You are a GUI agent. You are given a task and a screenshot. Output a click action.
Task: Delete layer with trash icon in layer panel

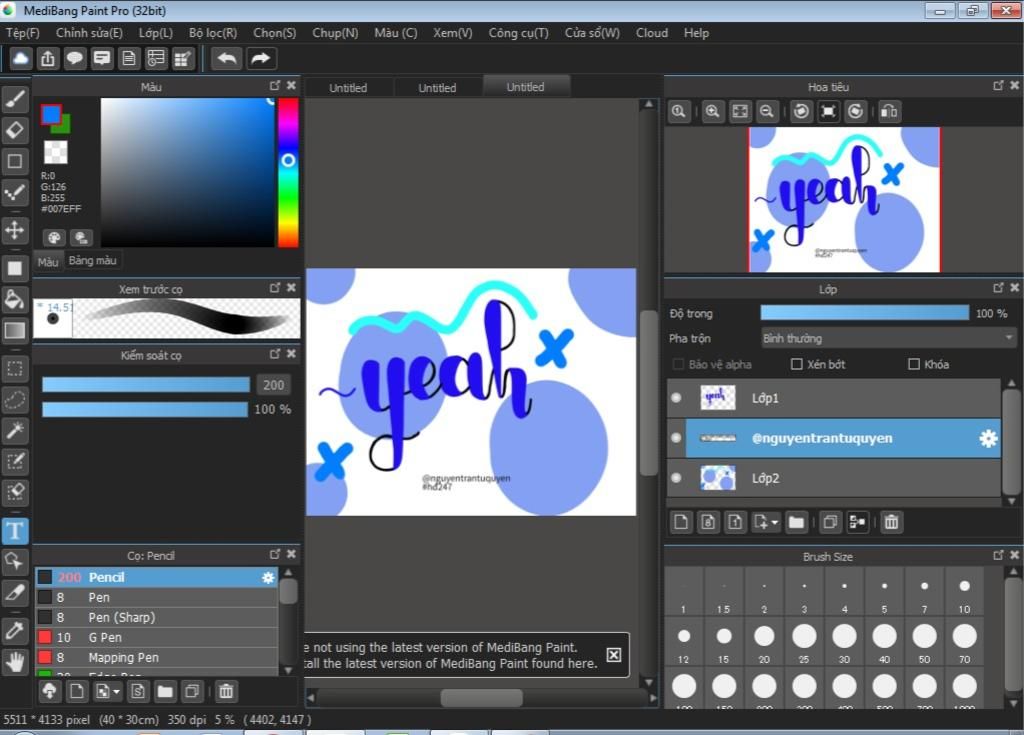[x=891, y=522]
